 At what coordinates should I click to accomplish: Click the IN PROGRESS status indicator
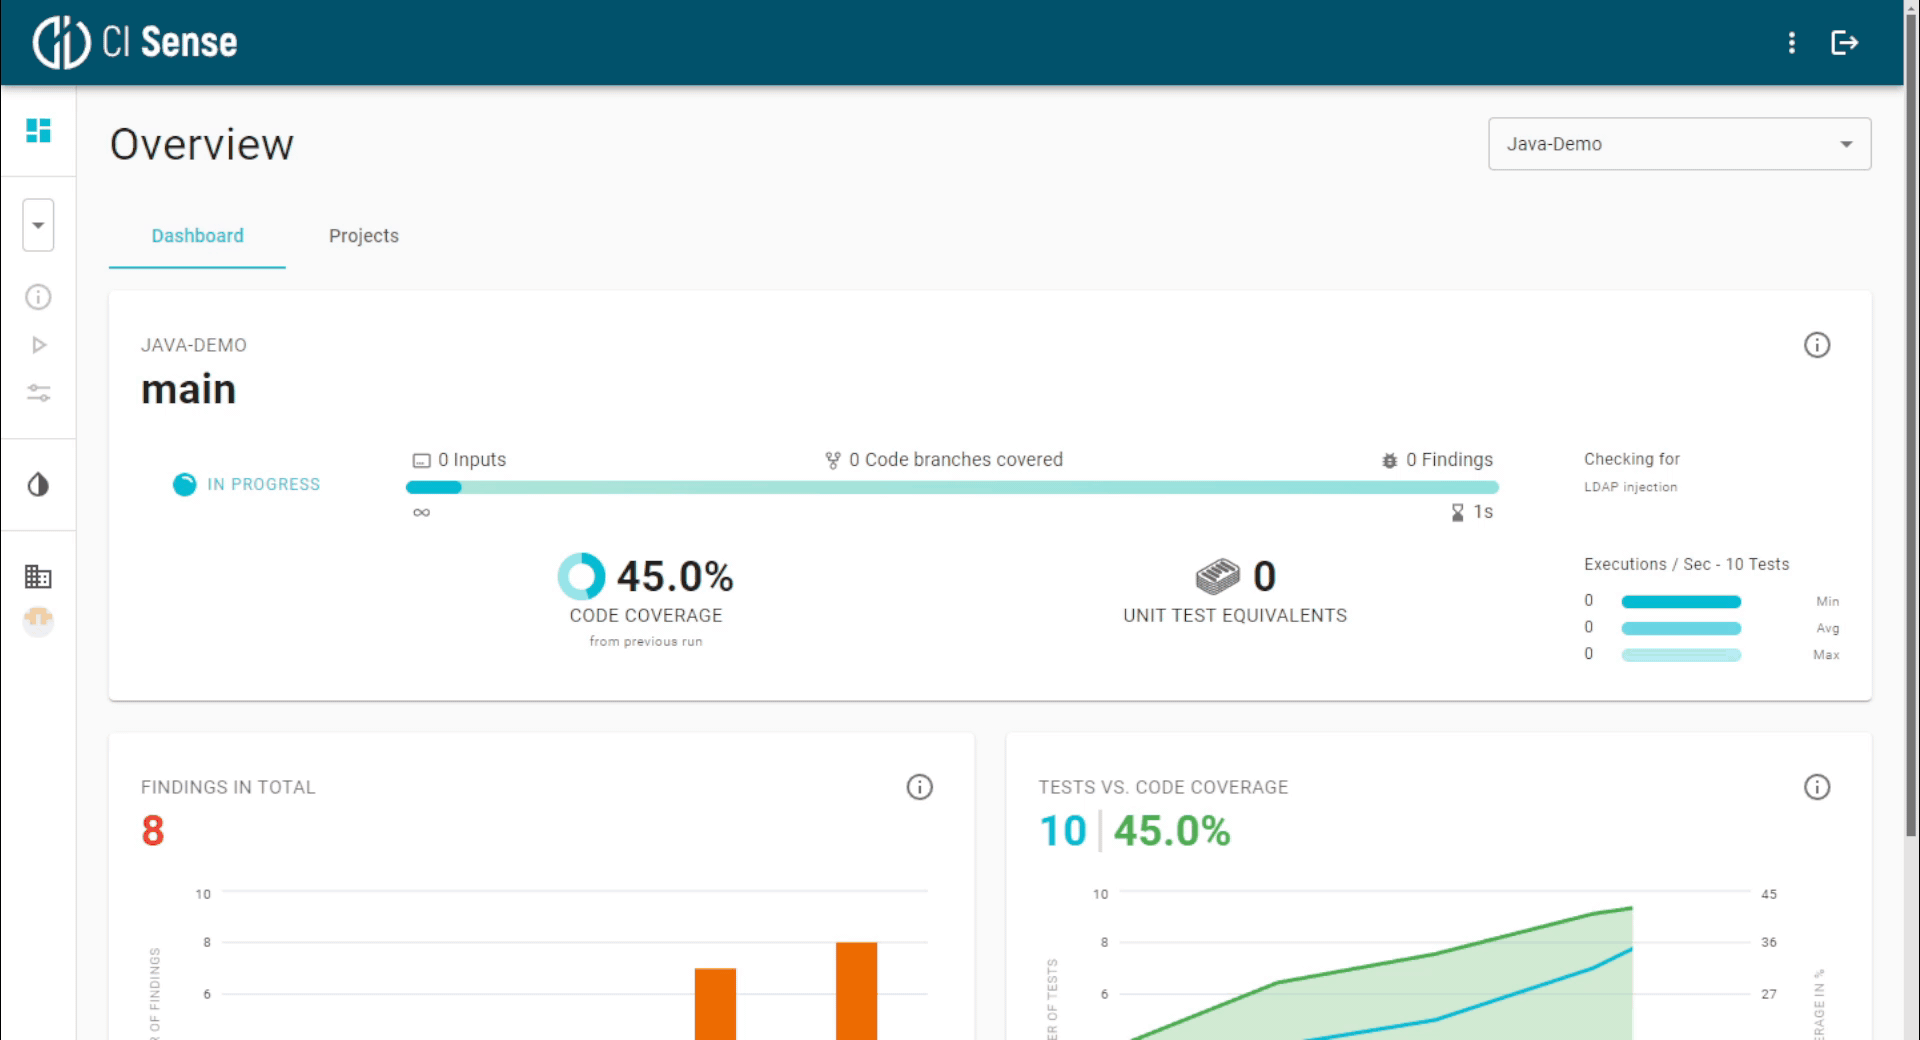coord(246,484)
